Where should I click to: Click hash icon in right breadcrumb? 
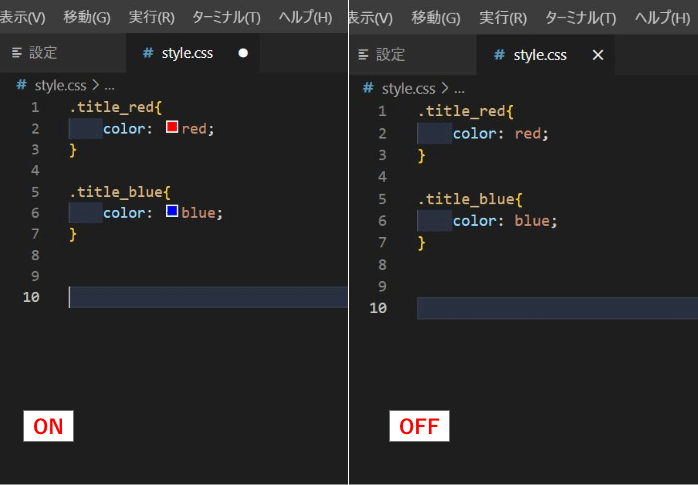369,88
